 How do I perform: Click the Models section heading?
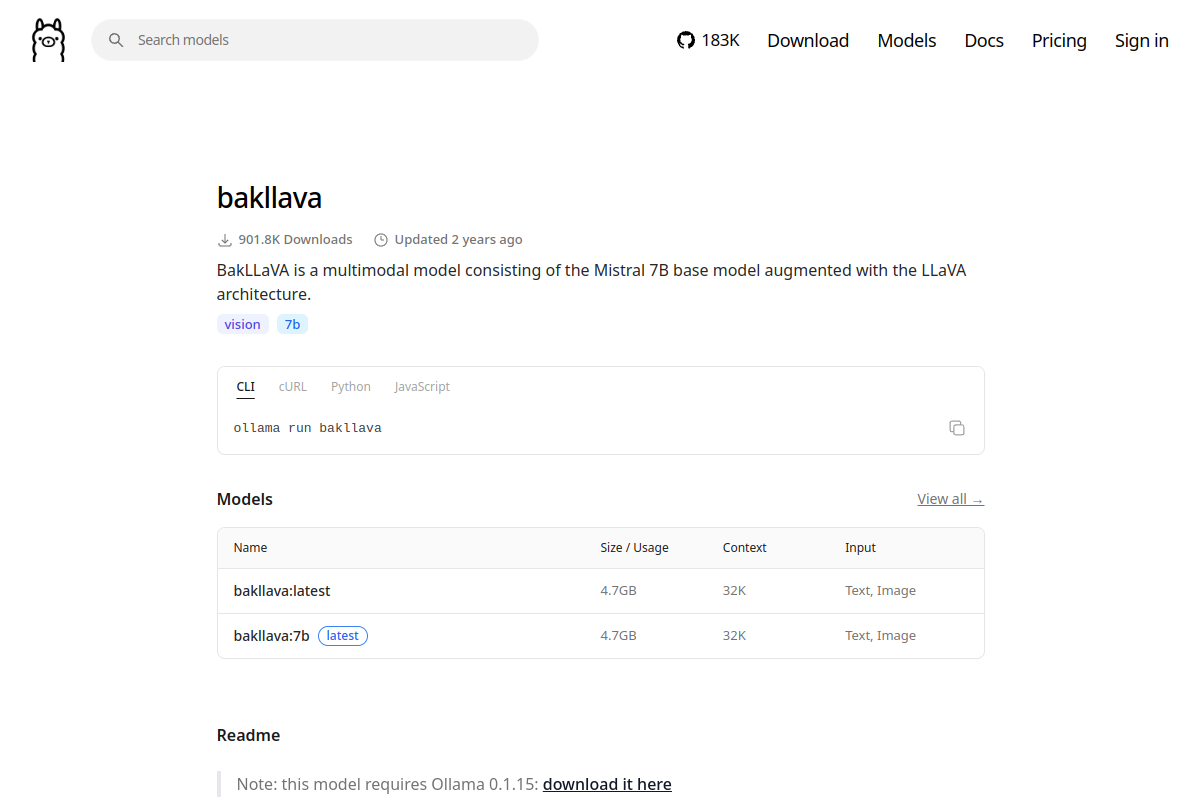[x=245, y=499]
